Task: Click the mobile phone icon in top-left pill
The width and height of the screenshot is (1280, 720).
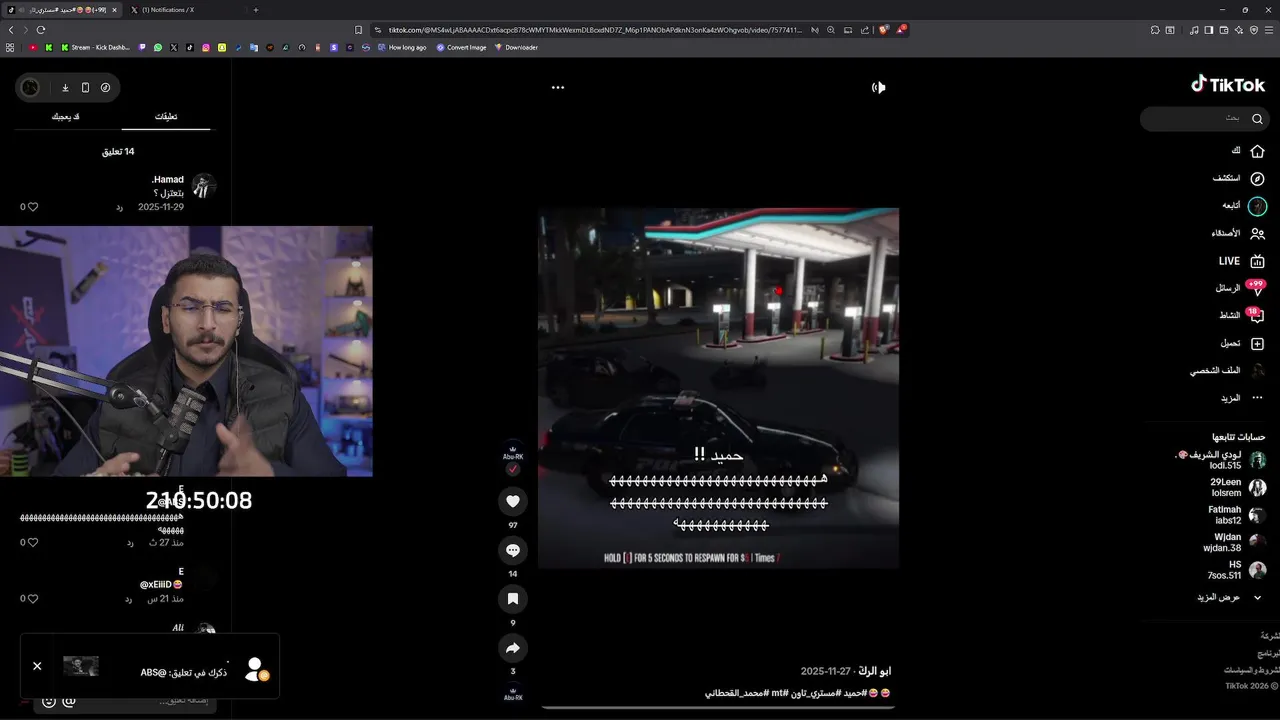Action: click(x=85, y=87)
